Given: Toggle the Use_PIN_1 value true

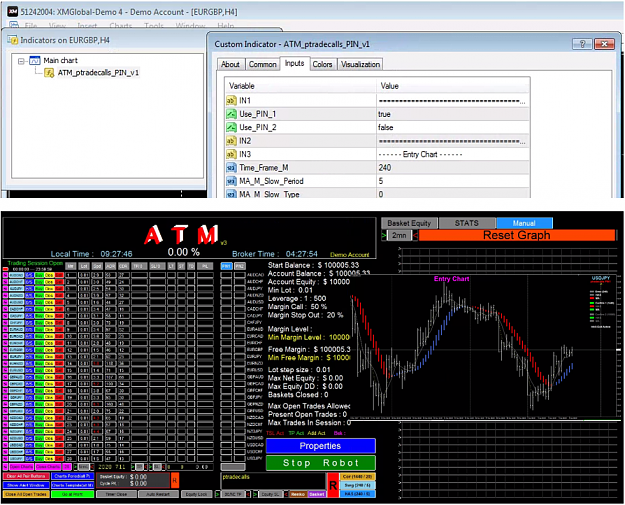Looking at the screenshot, I should coord(453,114).
